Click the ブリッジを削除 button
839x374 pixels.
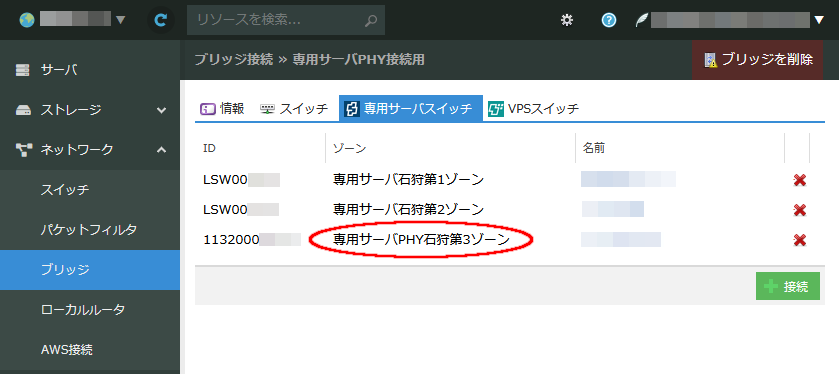(758, 60)
